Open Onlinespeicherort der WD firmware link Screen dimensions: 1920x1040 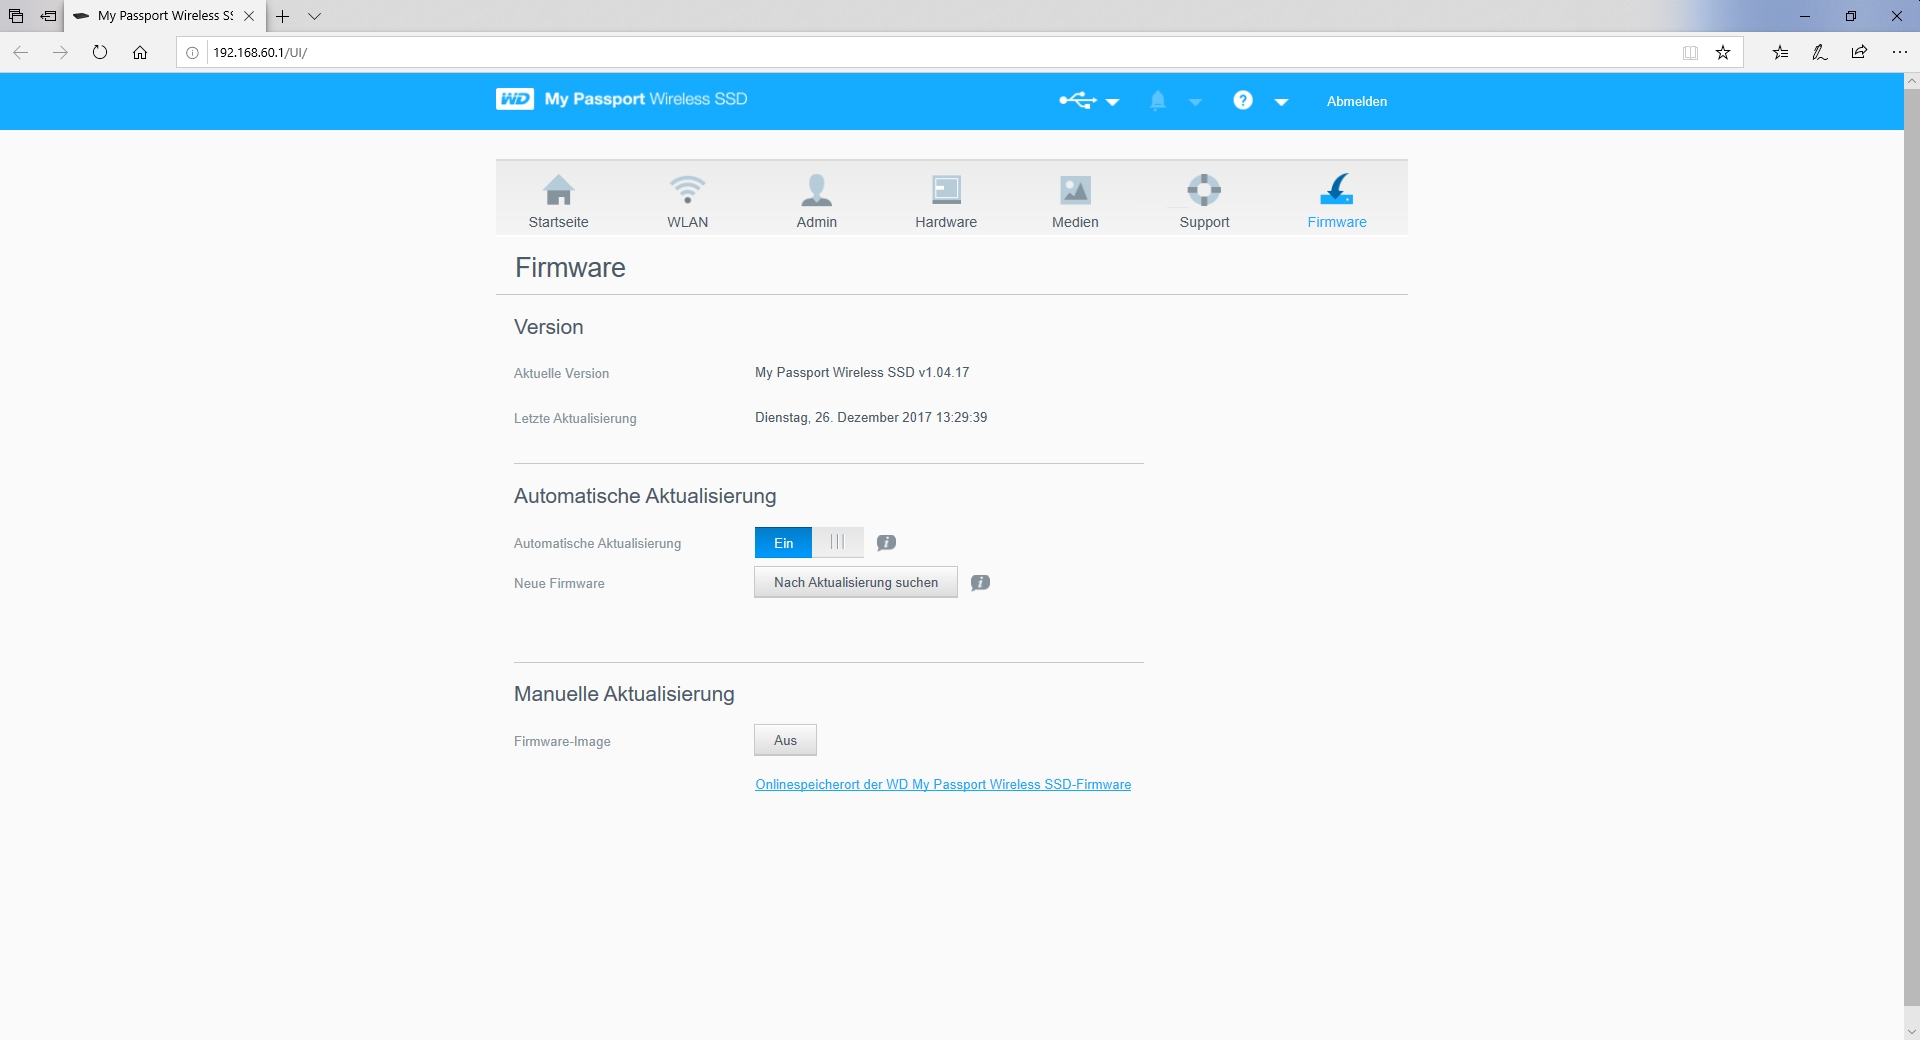(943, 785)
